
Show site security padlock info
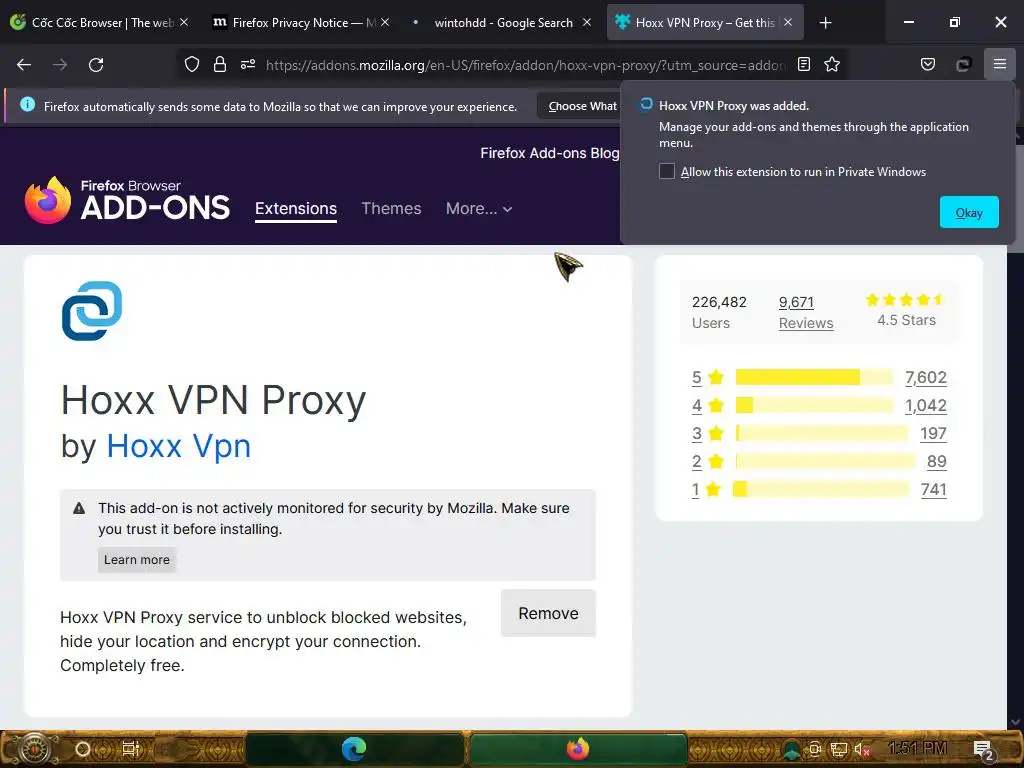click(x=220, y=64)
